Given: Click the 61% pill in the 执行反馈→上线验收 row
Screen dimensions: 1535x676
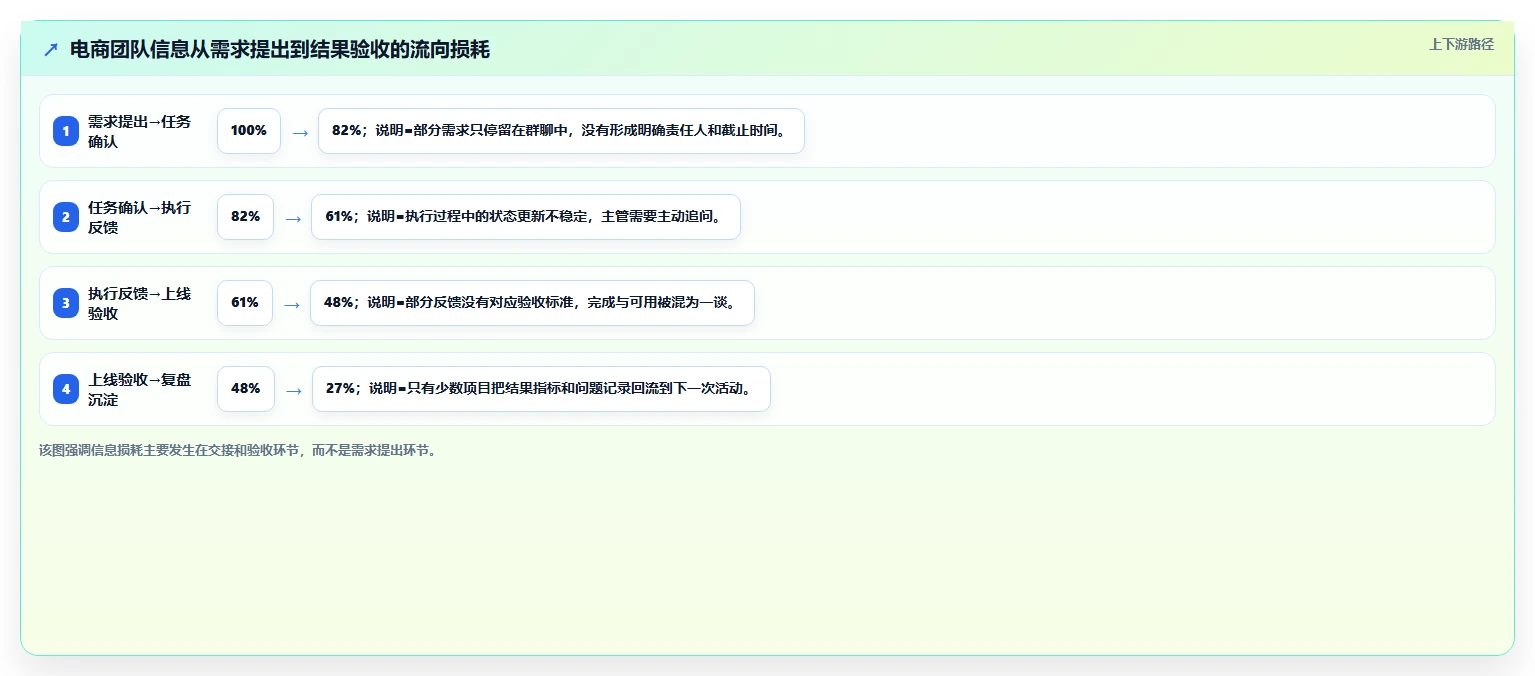Looking at the screenshot, I should tap(245, 303).
